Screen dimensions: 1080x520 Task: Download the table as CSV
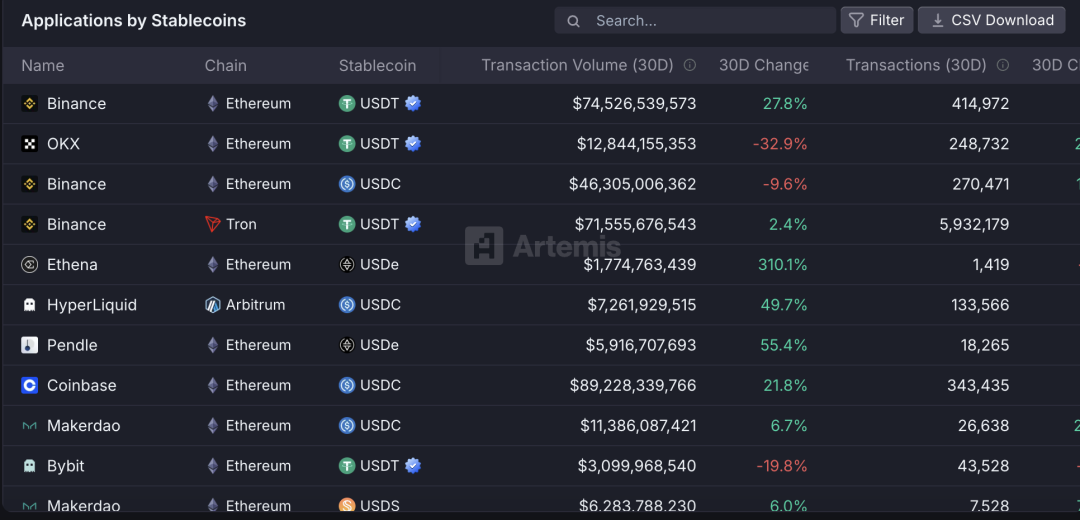991,20
